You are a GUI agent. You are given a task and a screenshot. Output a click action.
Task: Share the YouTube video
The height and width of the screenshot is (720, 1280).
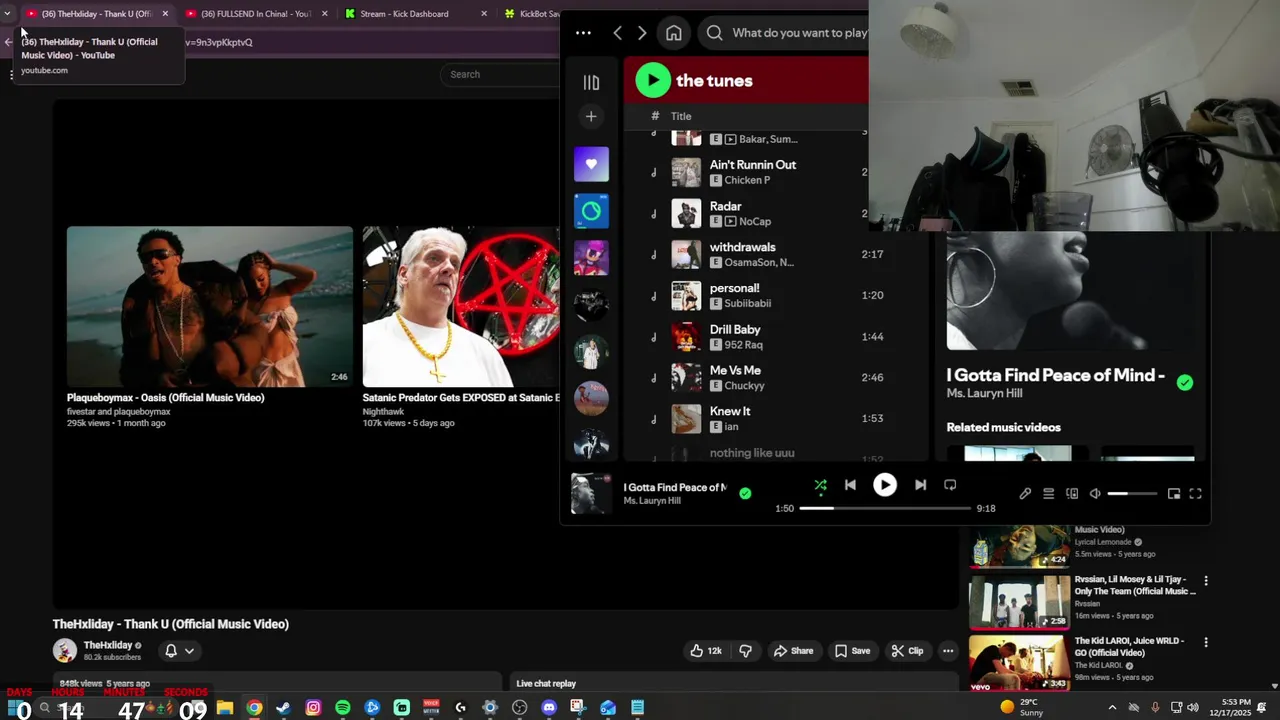pyautogui.click(x=794, y=651)
